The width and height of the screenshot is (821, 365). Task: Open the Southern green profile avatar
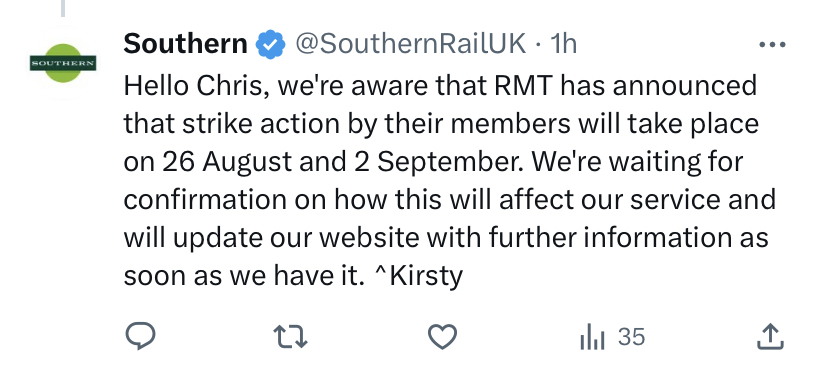pos(63,63)
